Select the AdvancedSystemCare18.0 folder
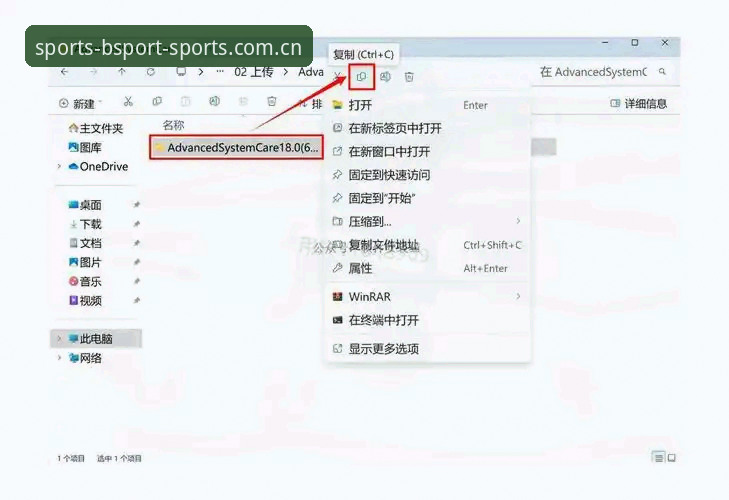The height and width of the screenshot is (500, 729). tap(236, 147)
